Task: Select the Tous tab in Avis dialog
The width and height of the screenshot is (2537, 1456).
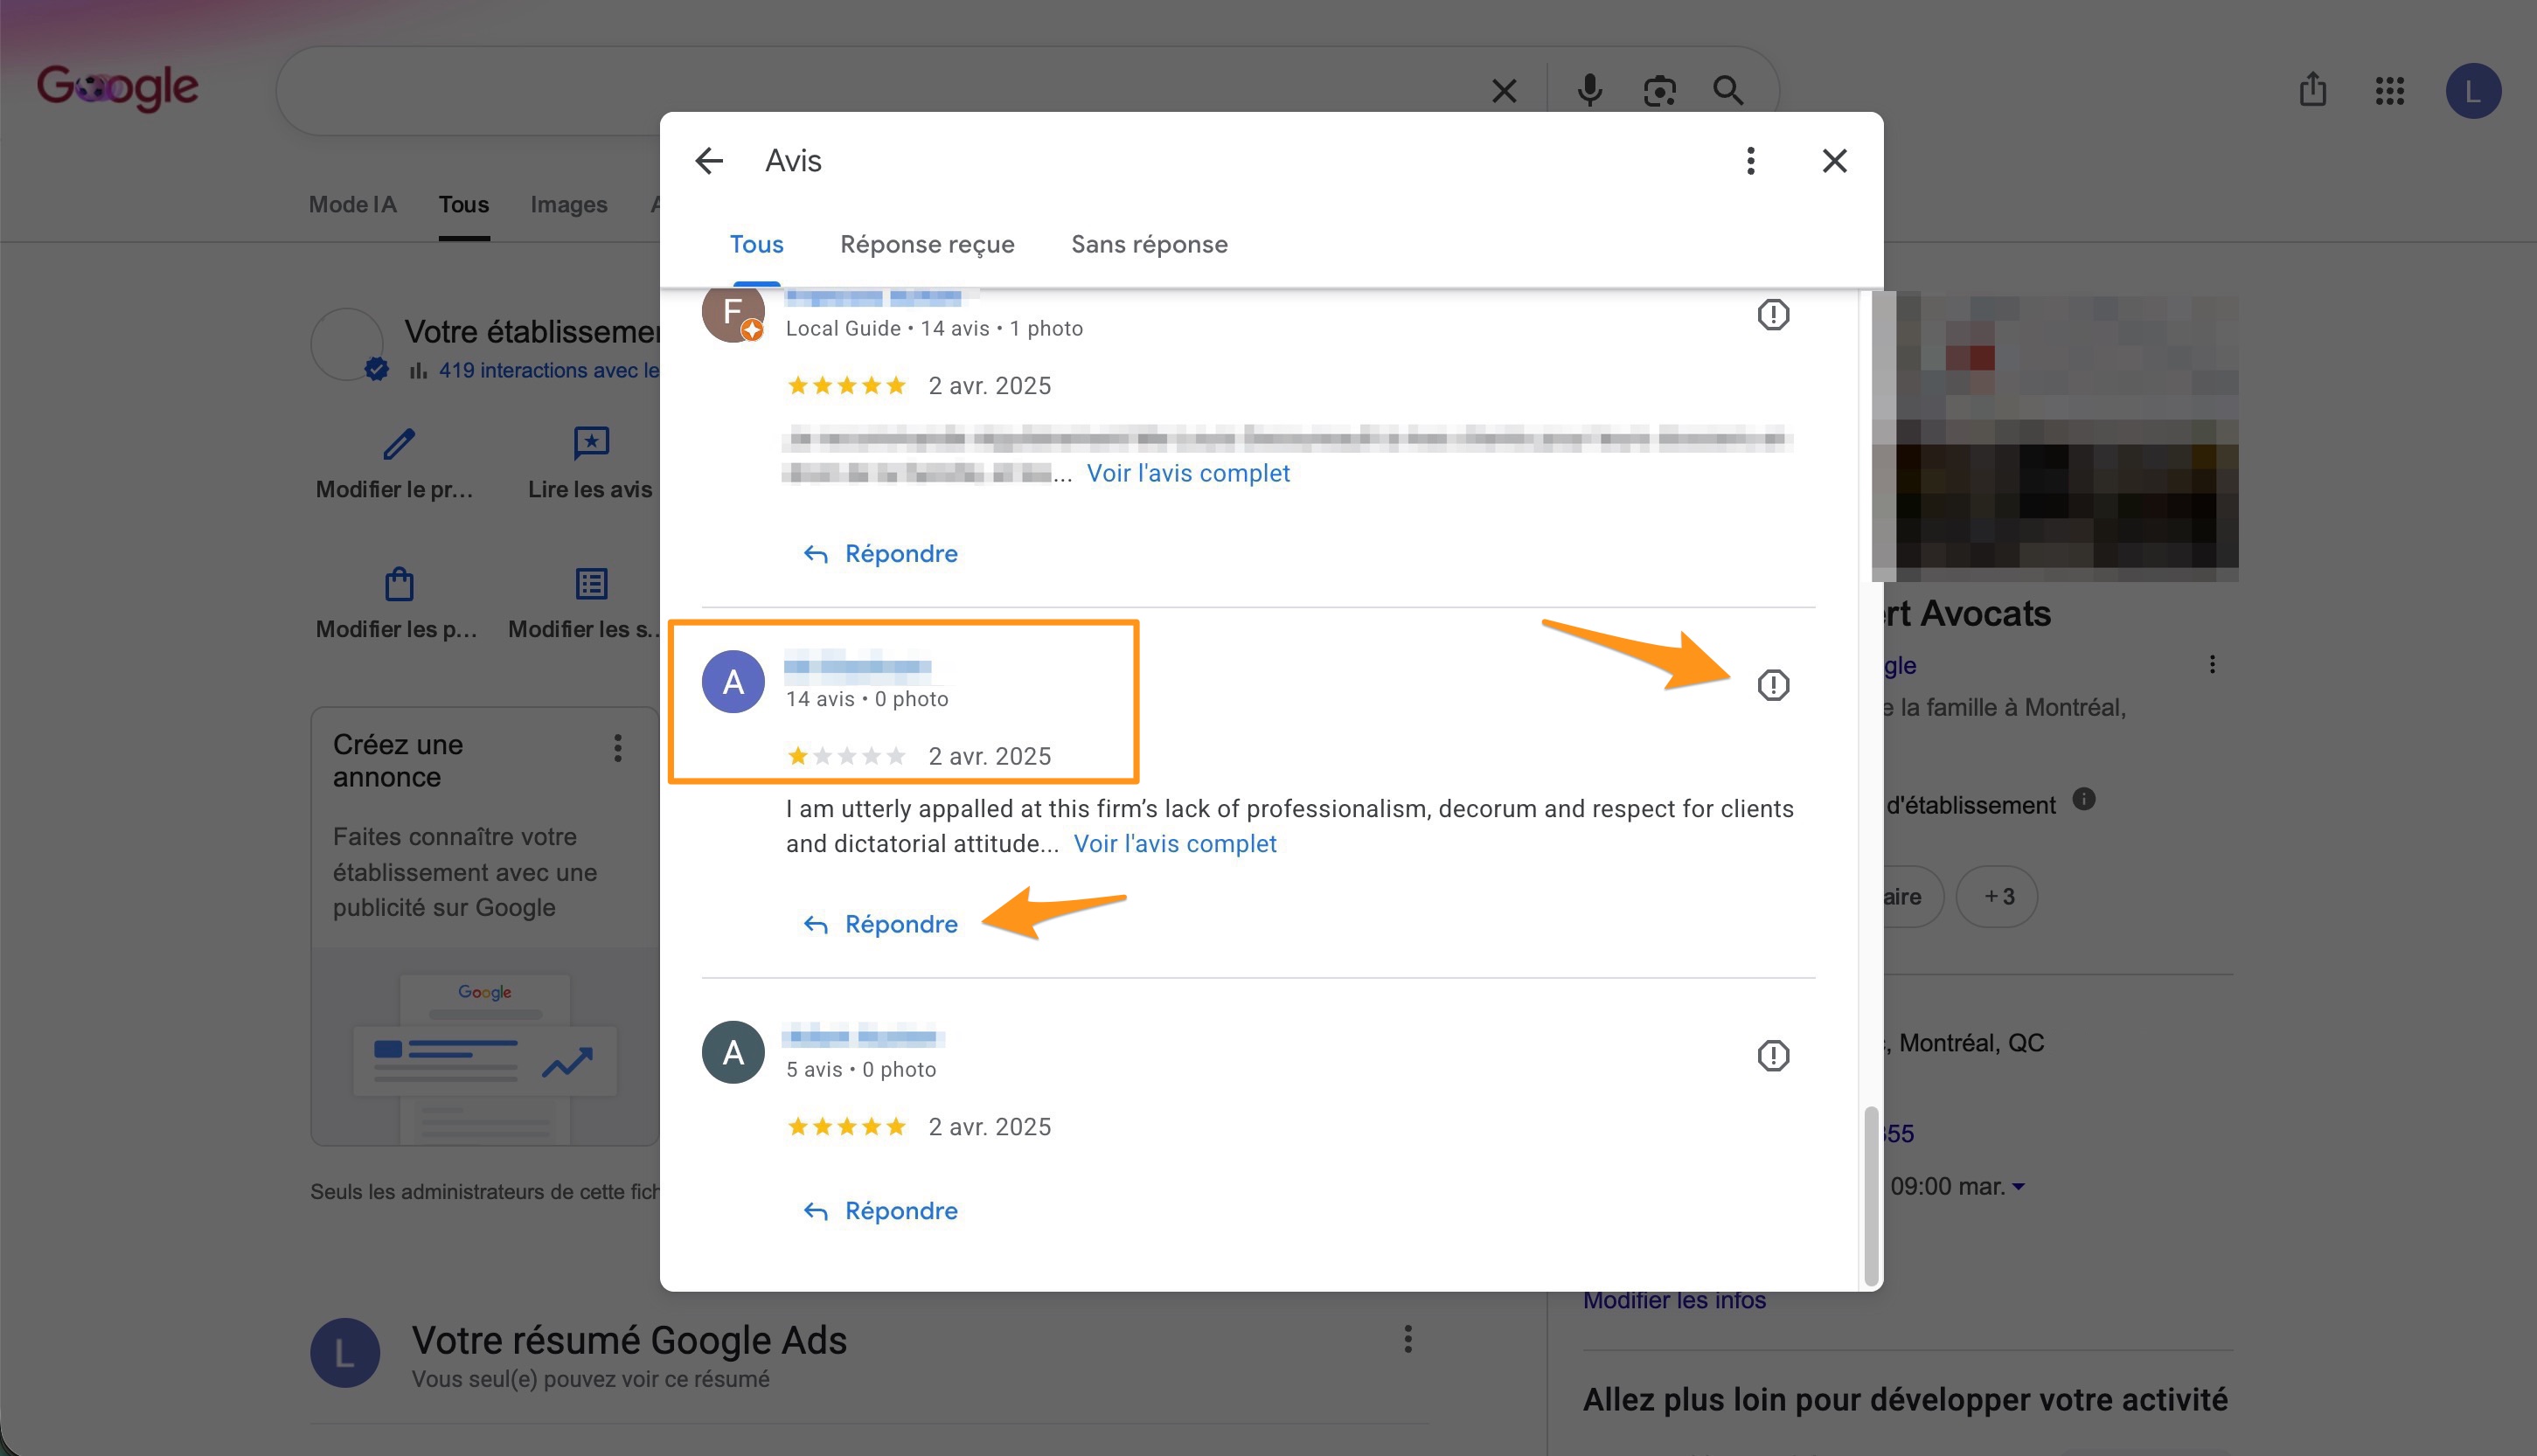Action: [756, 244]
